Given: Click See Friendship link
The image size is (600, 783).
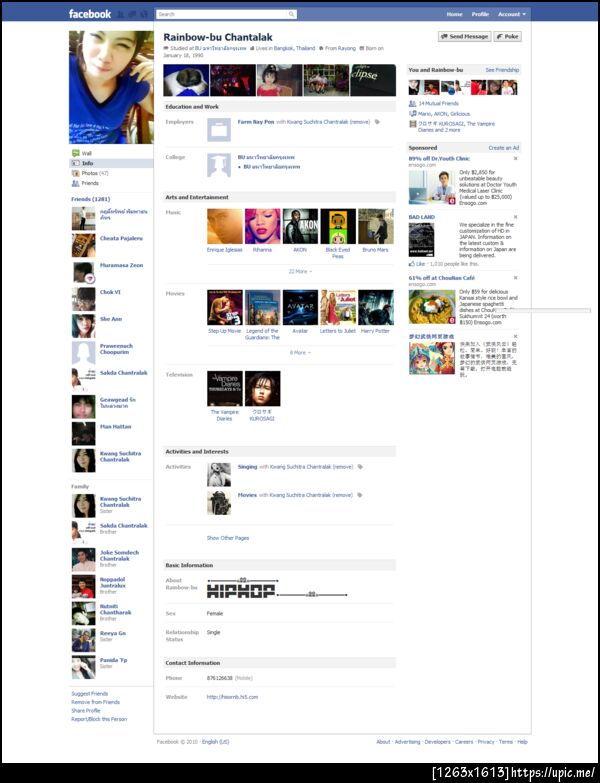Looking at the screenshot, I should tap(502, 70).
